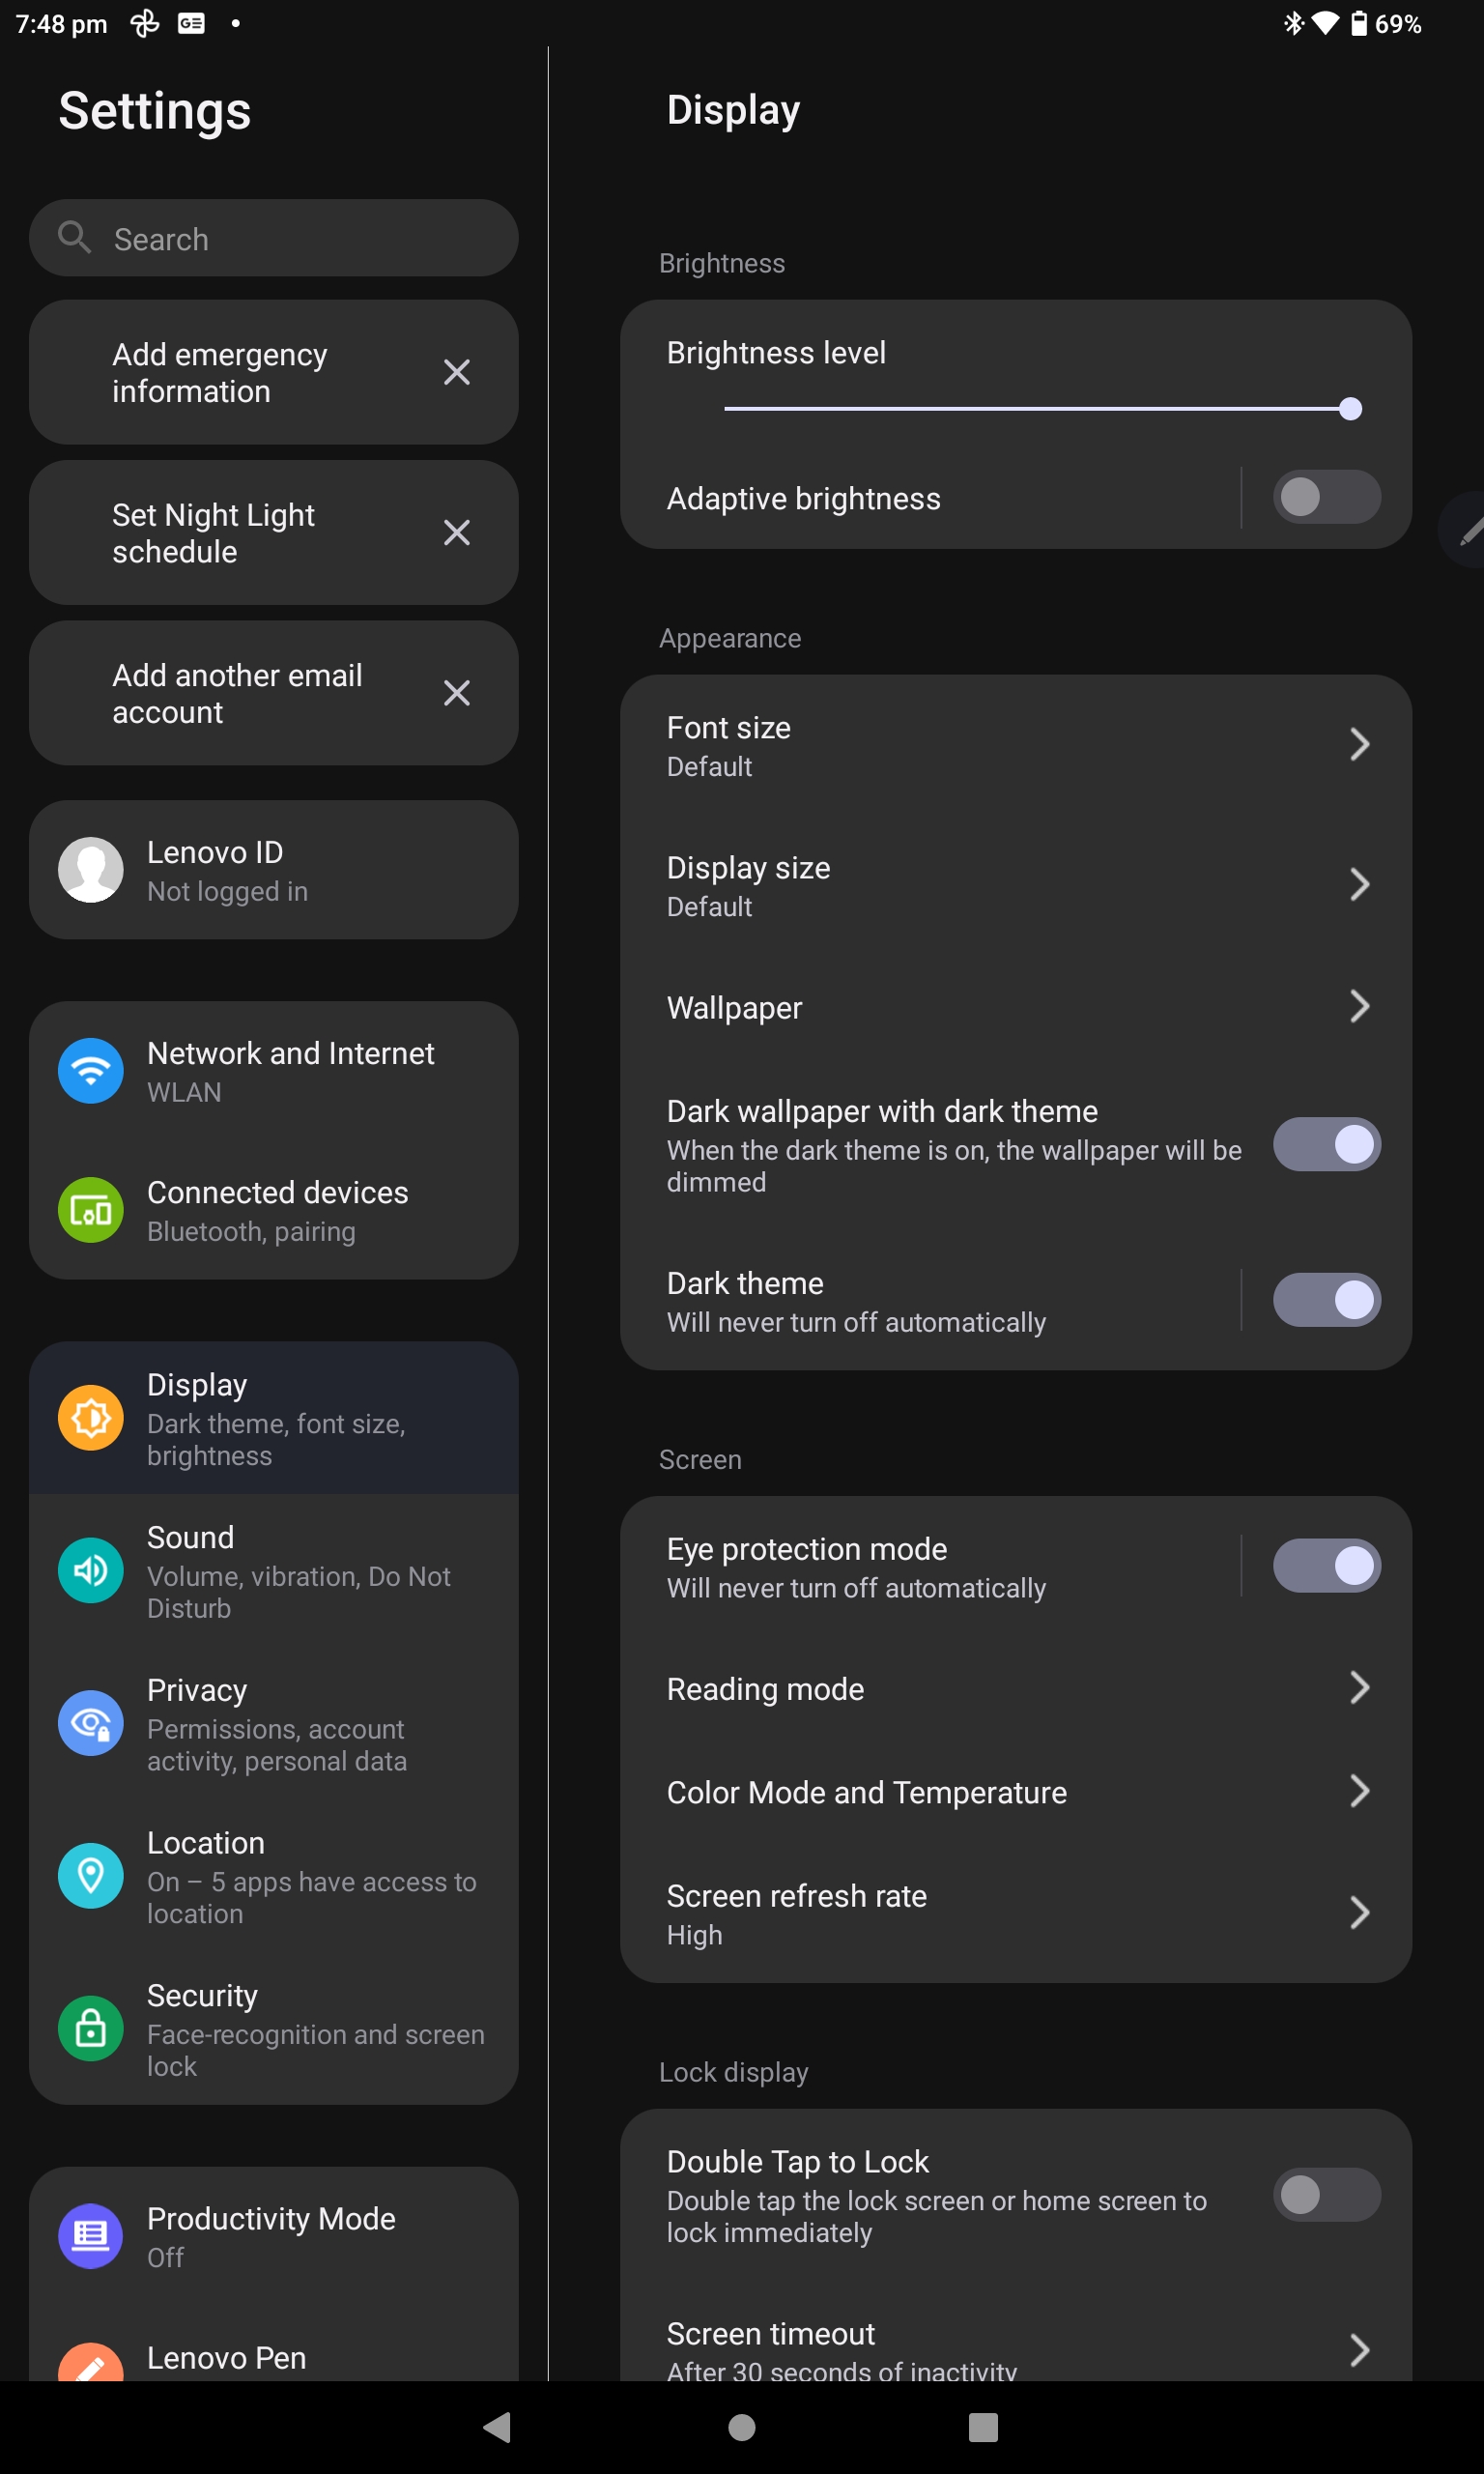
Task: Click the Network and Internet WLAN icon
Action: click(x=90, y=1070)
